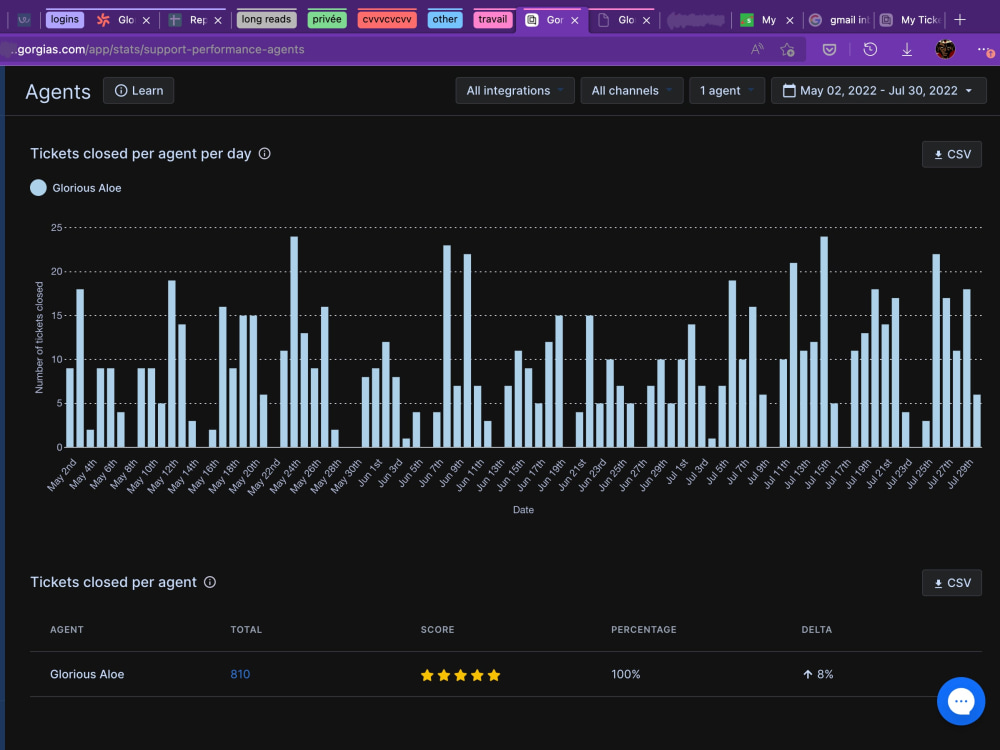Download CSV for tickets closed per agent per day
Screen dimensions: 1000x750
(x=952, y=154)
